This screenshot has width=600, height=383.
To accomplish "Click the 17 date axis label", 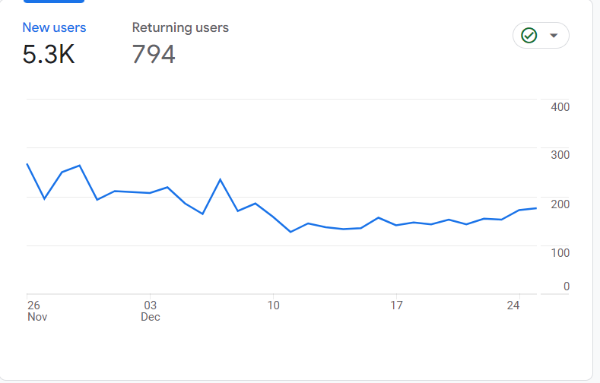I will point(396,305).
